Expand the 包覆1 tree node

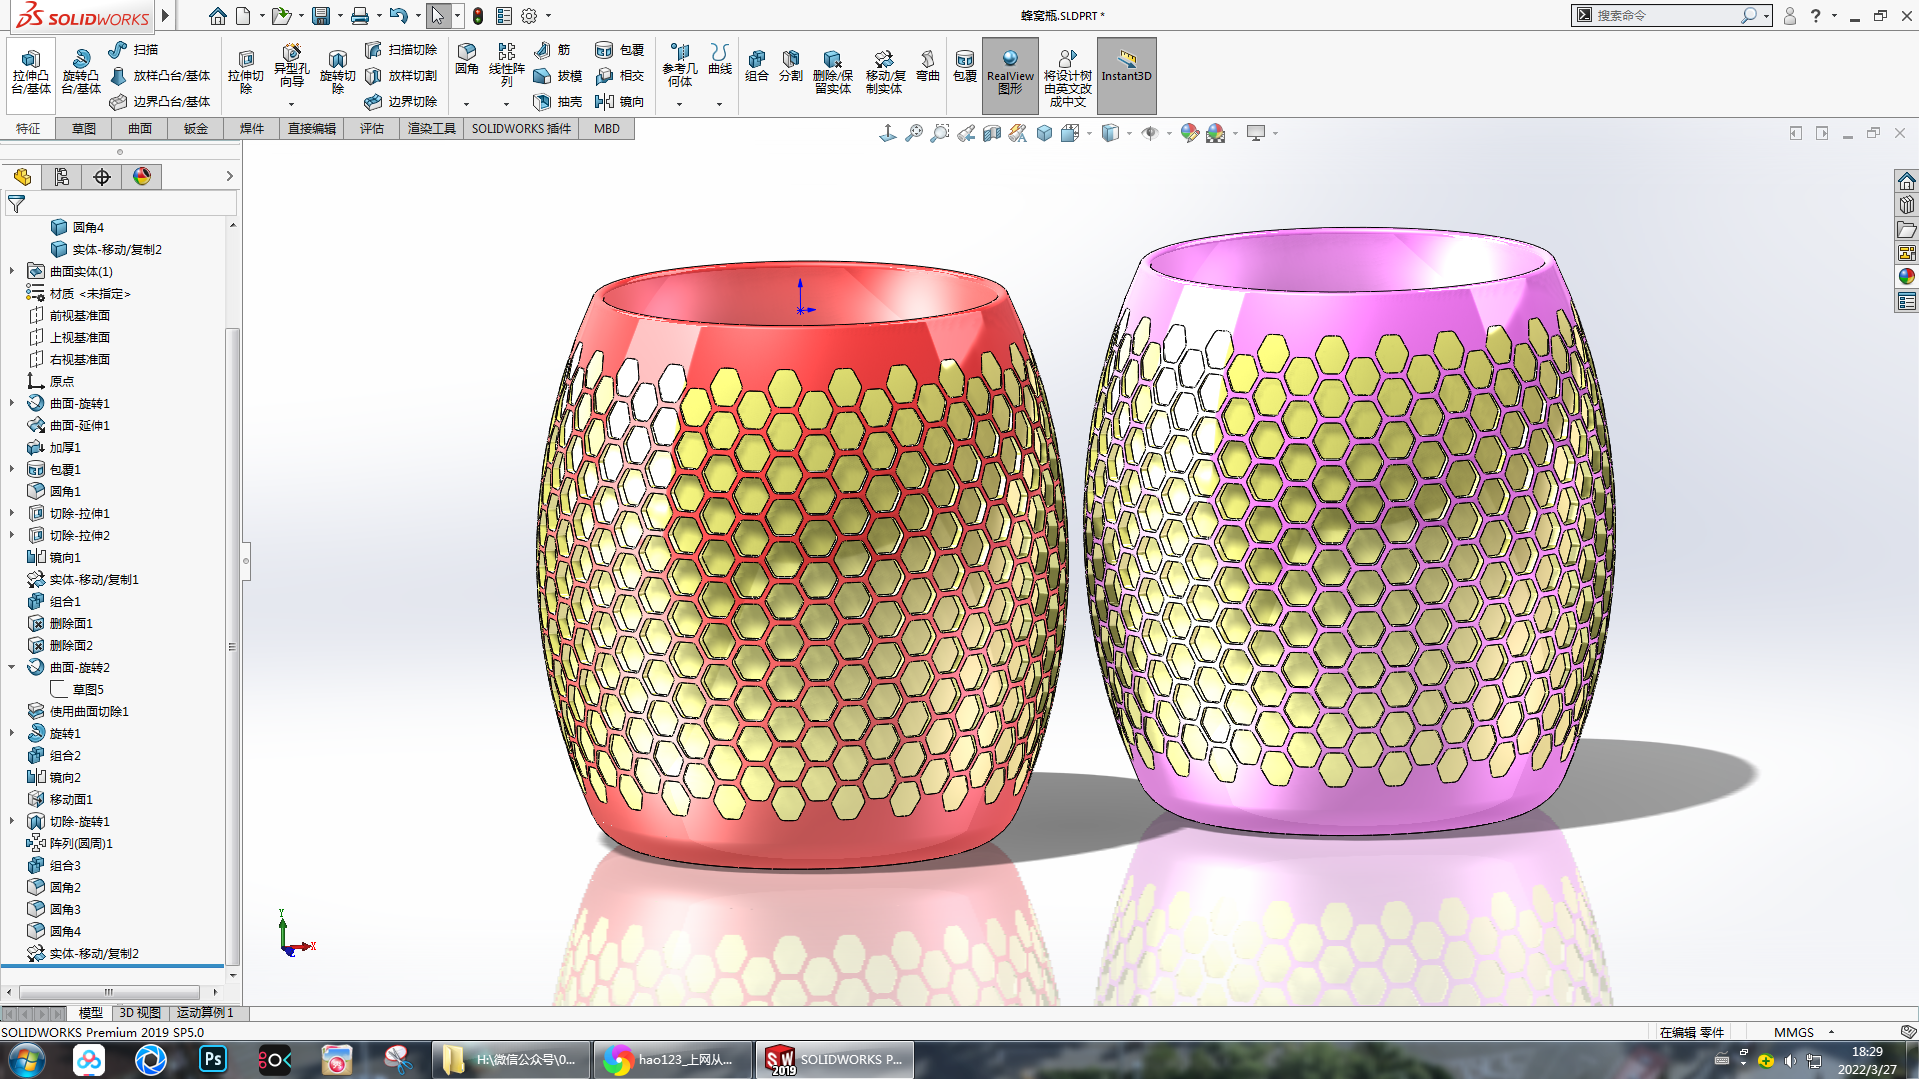tap(12, 469)
